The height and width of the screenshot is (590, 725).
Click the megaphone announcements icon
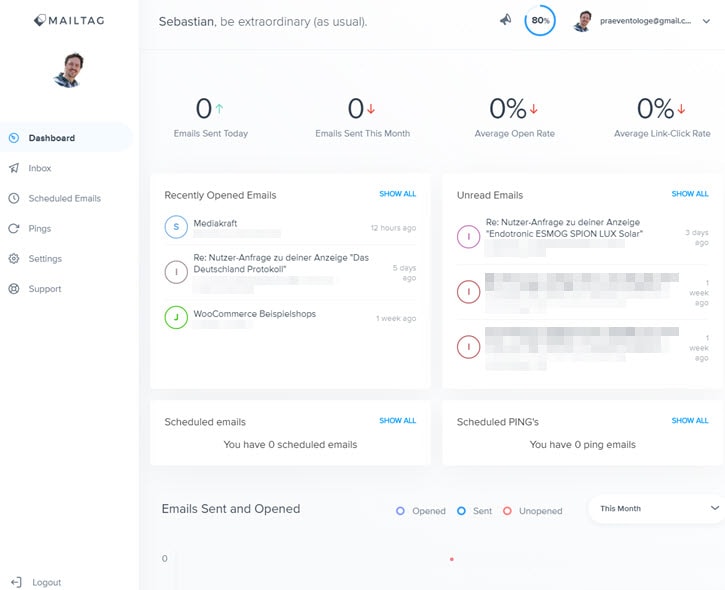tap(506, 19)
